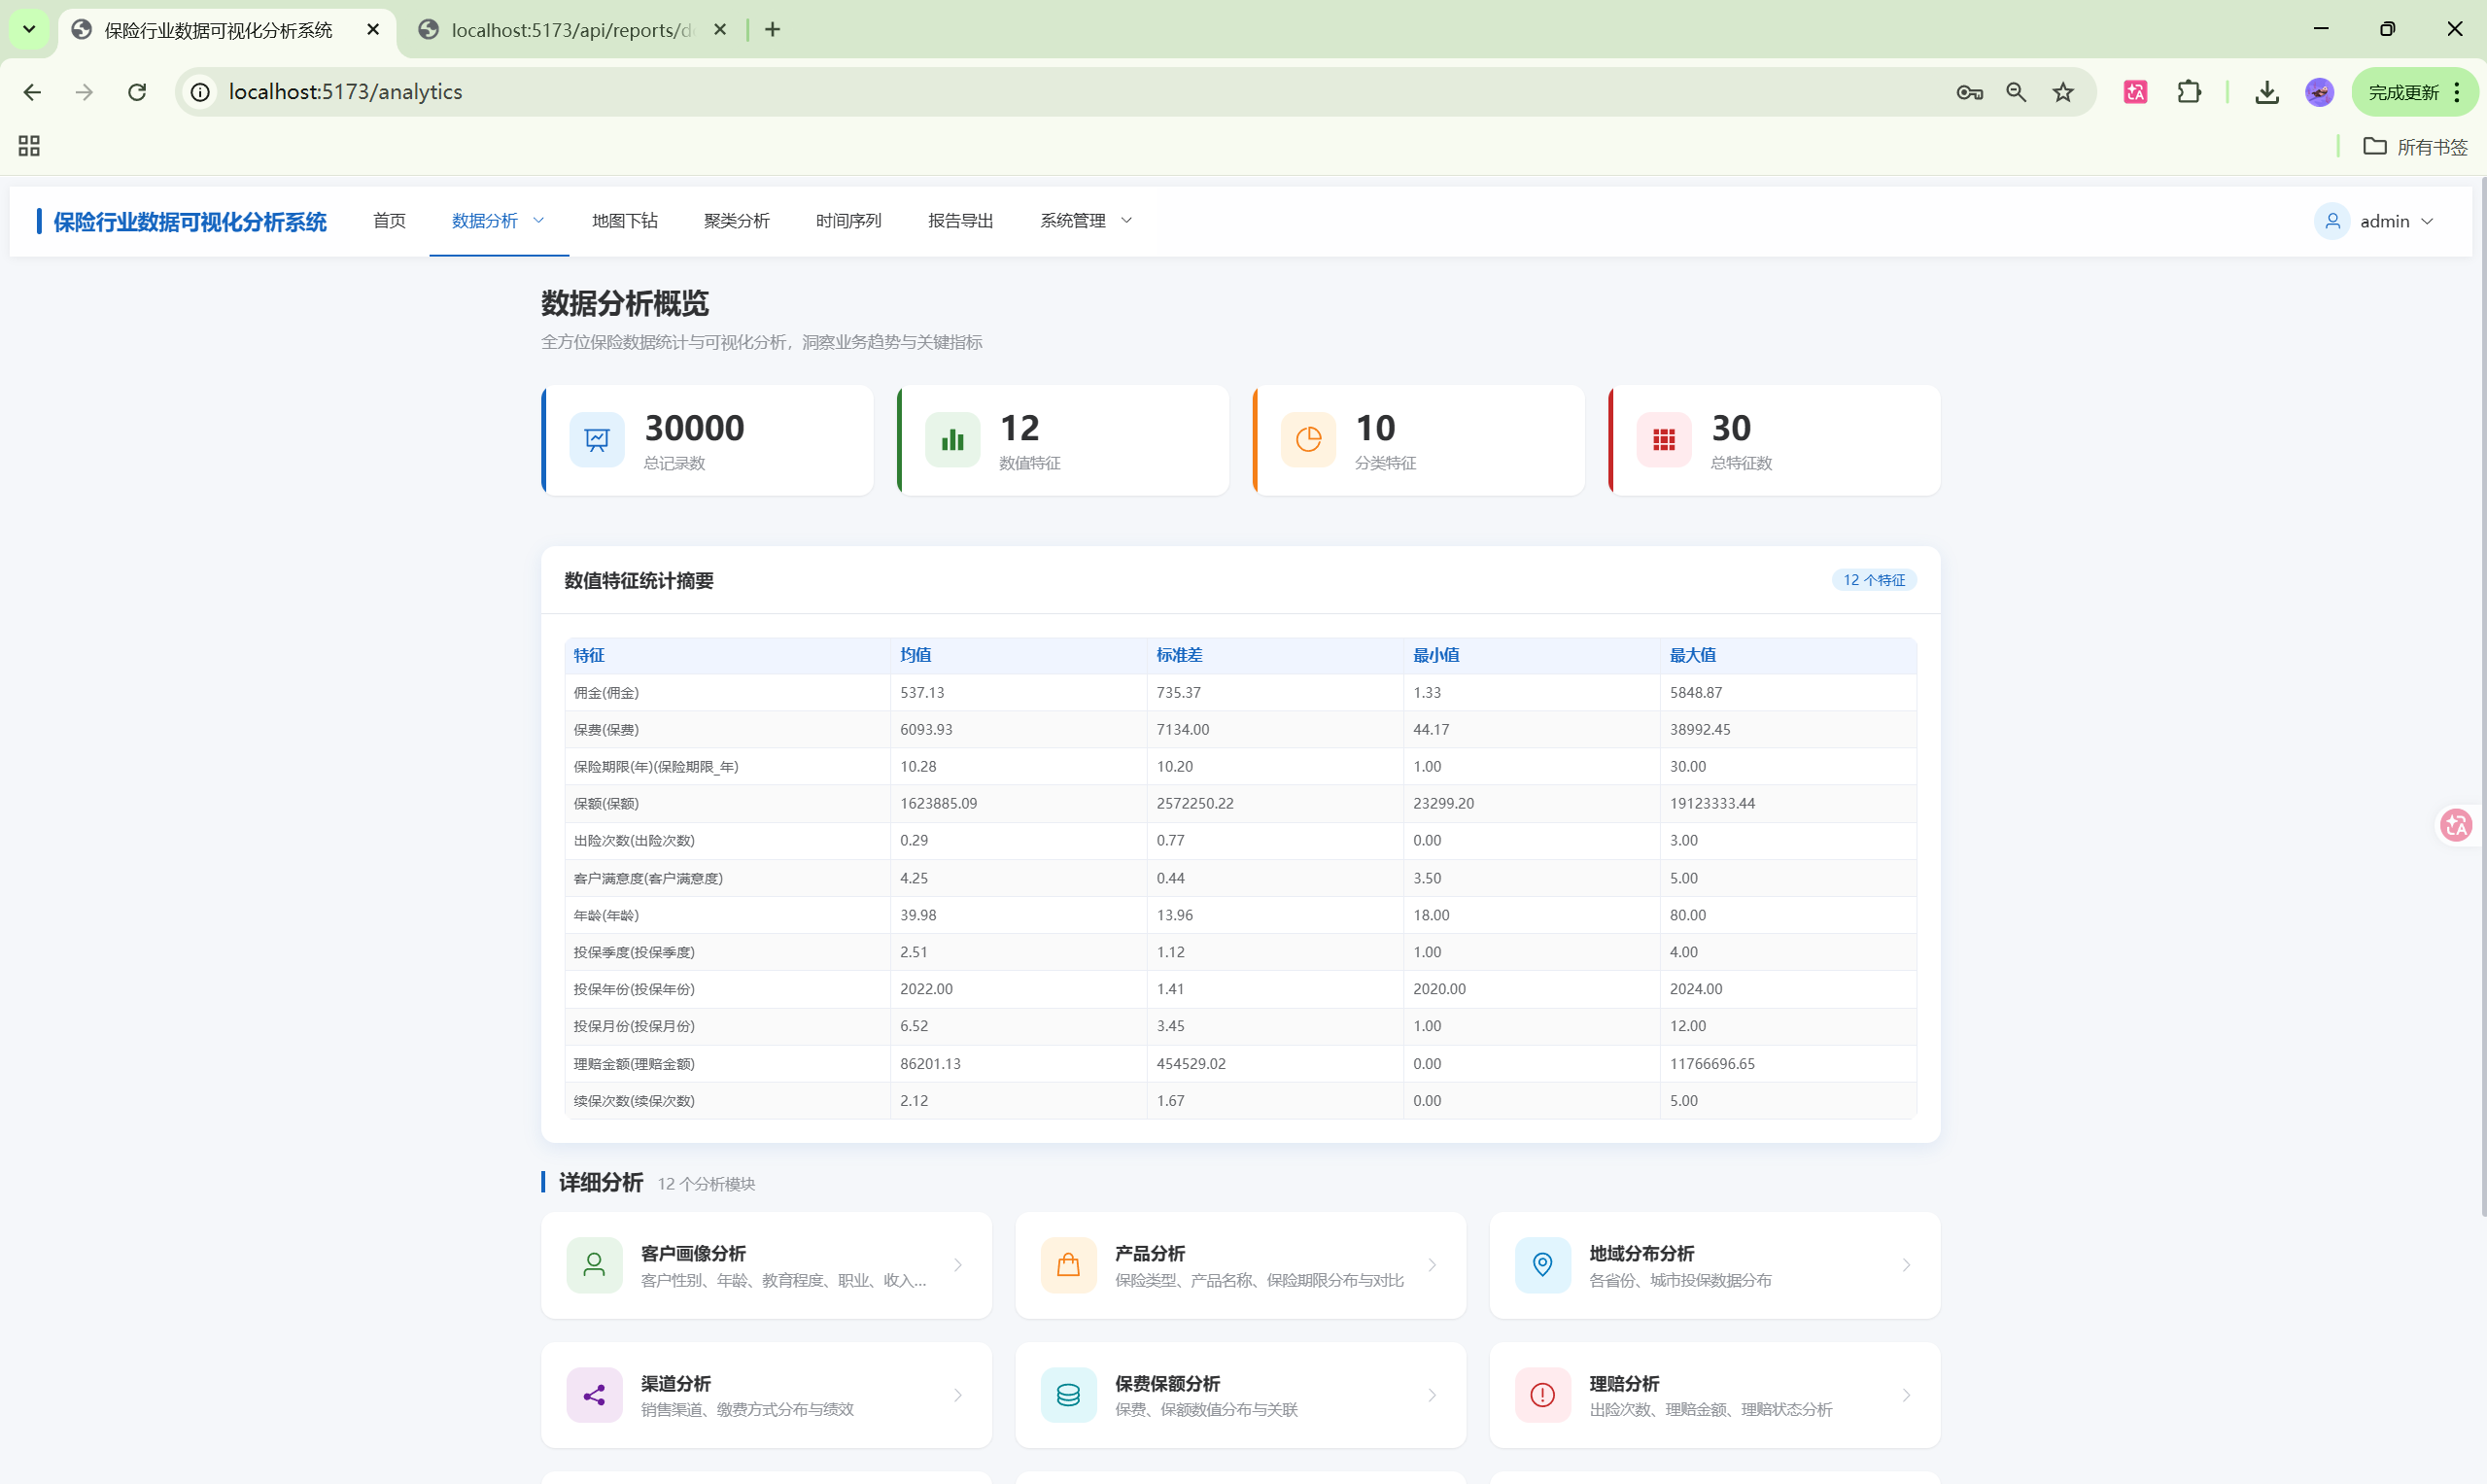Click the floating translate icon at right edge
Viewport: 2487px width, 1484px height.
coord(2456,825)
